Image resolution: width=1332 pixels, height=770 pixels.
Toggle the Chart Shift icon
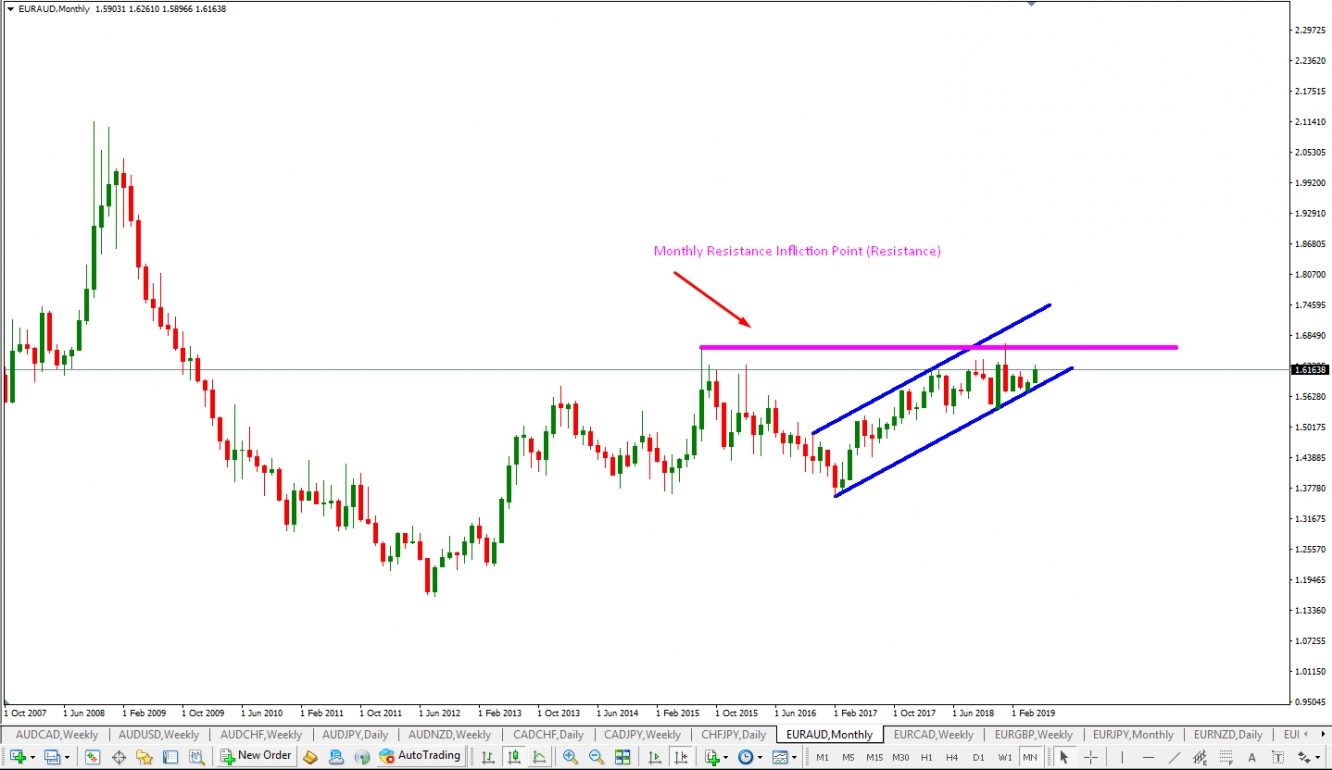pos(681,757)
